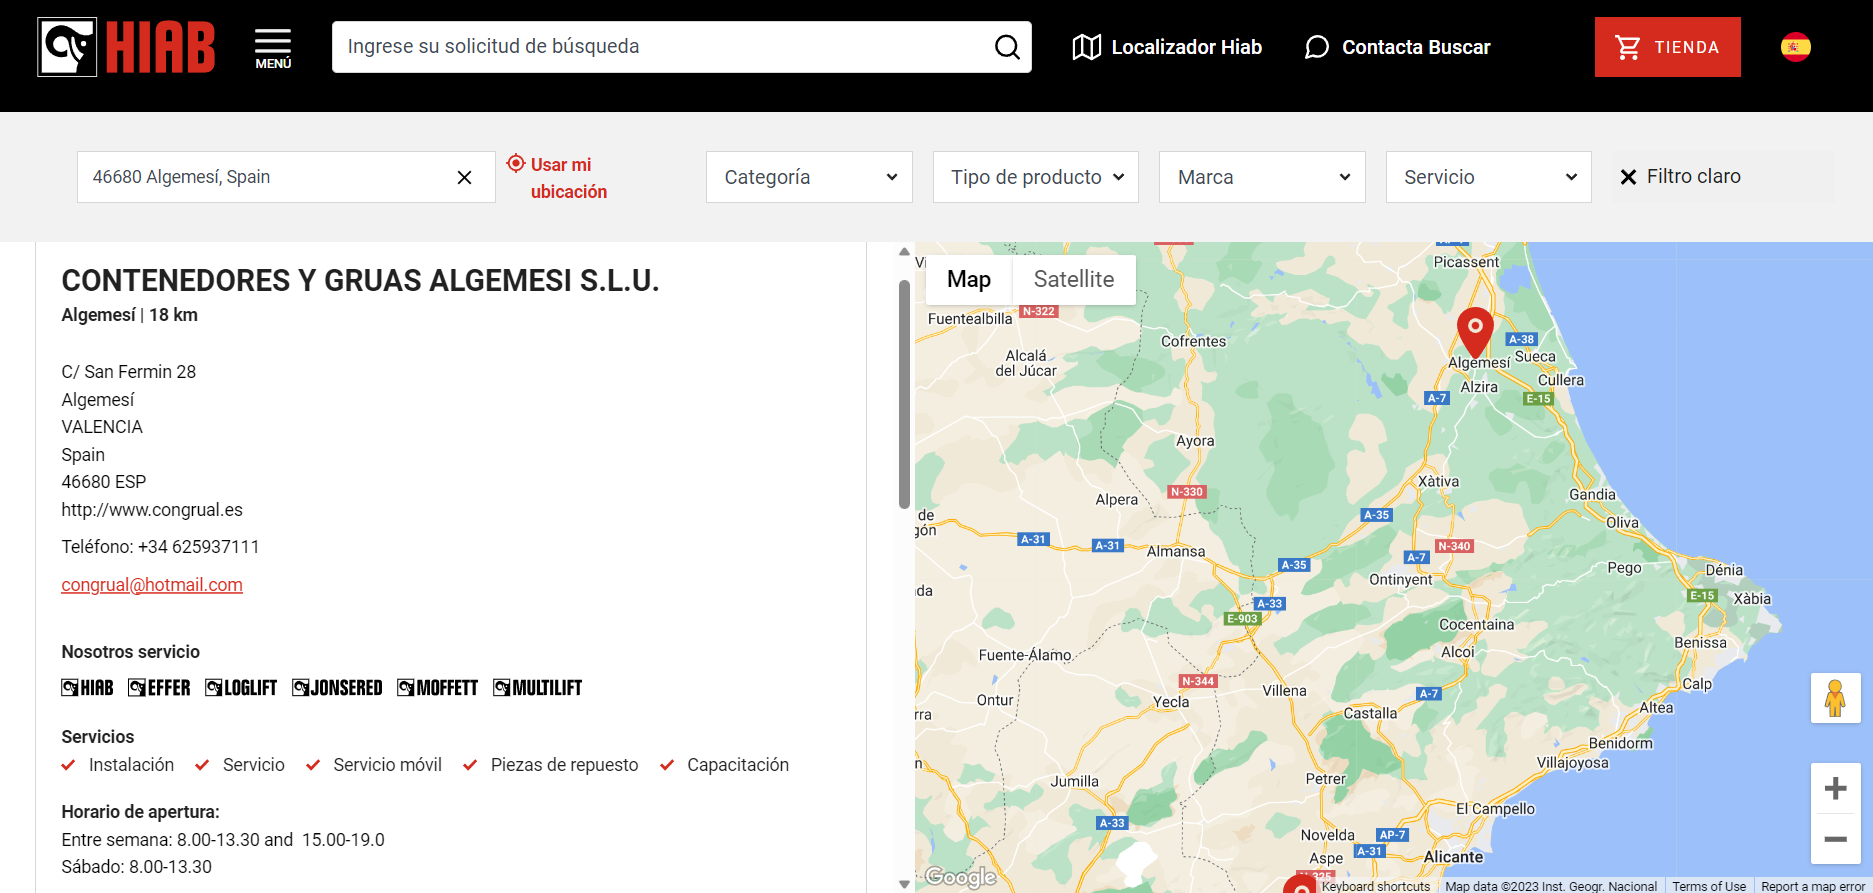The image size is (1873, 893).
Task: Expand the Categoría dropdown
Action: point(809,177)
